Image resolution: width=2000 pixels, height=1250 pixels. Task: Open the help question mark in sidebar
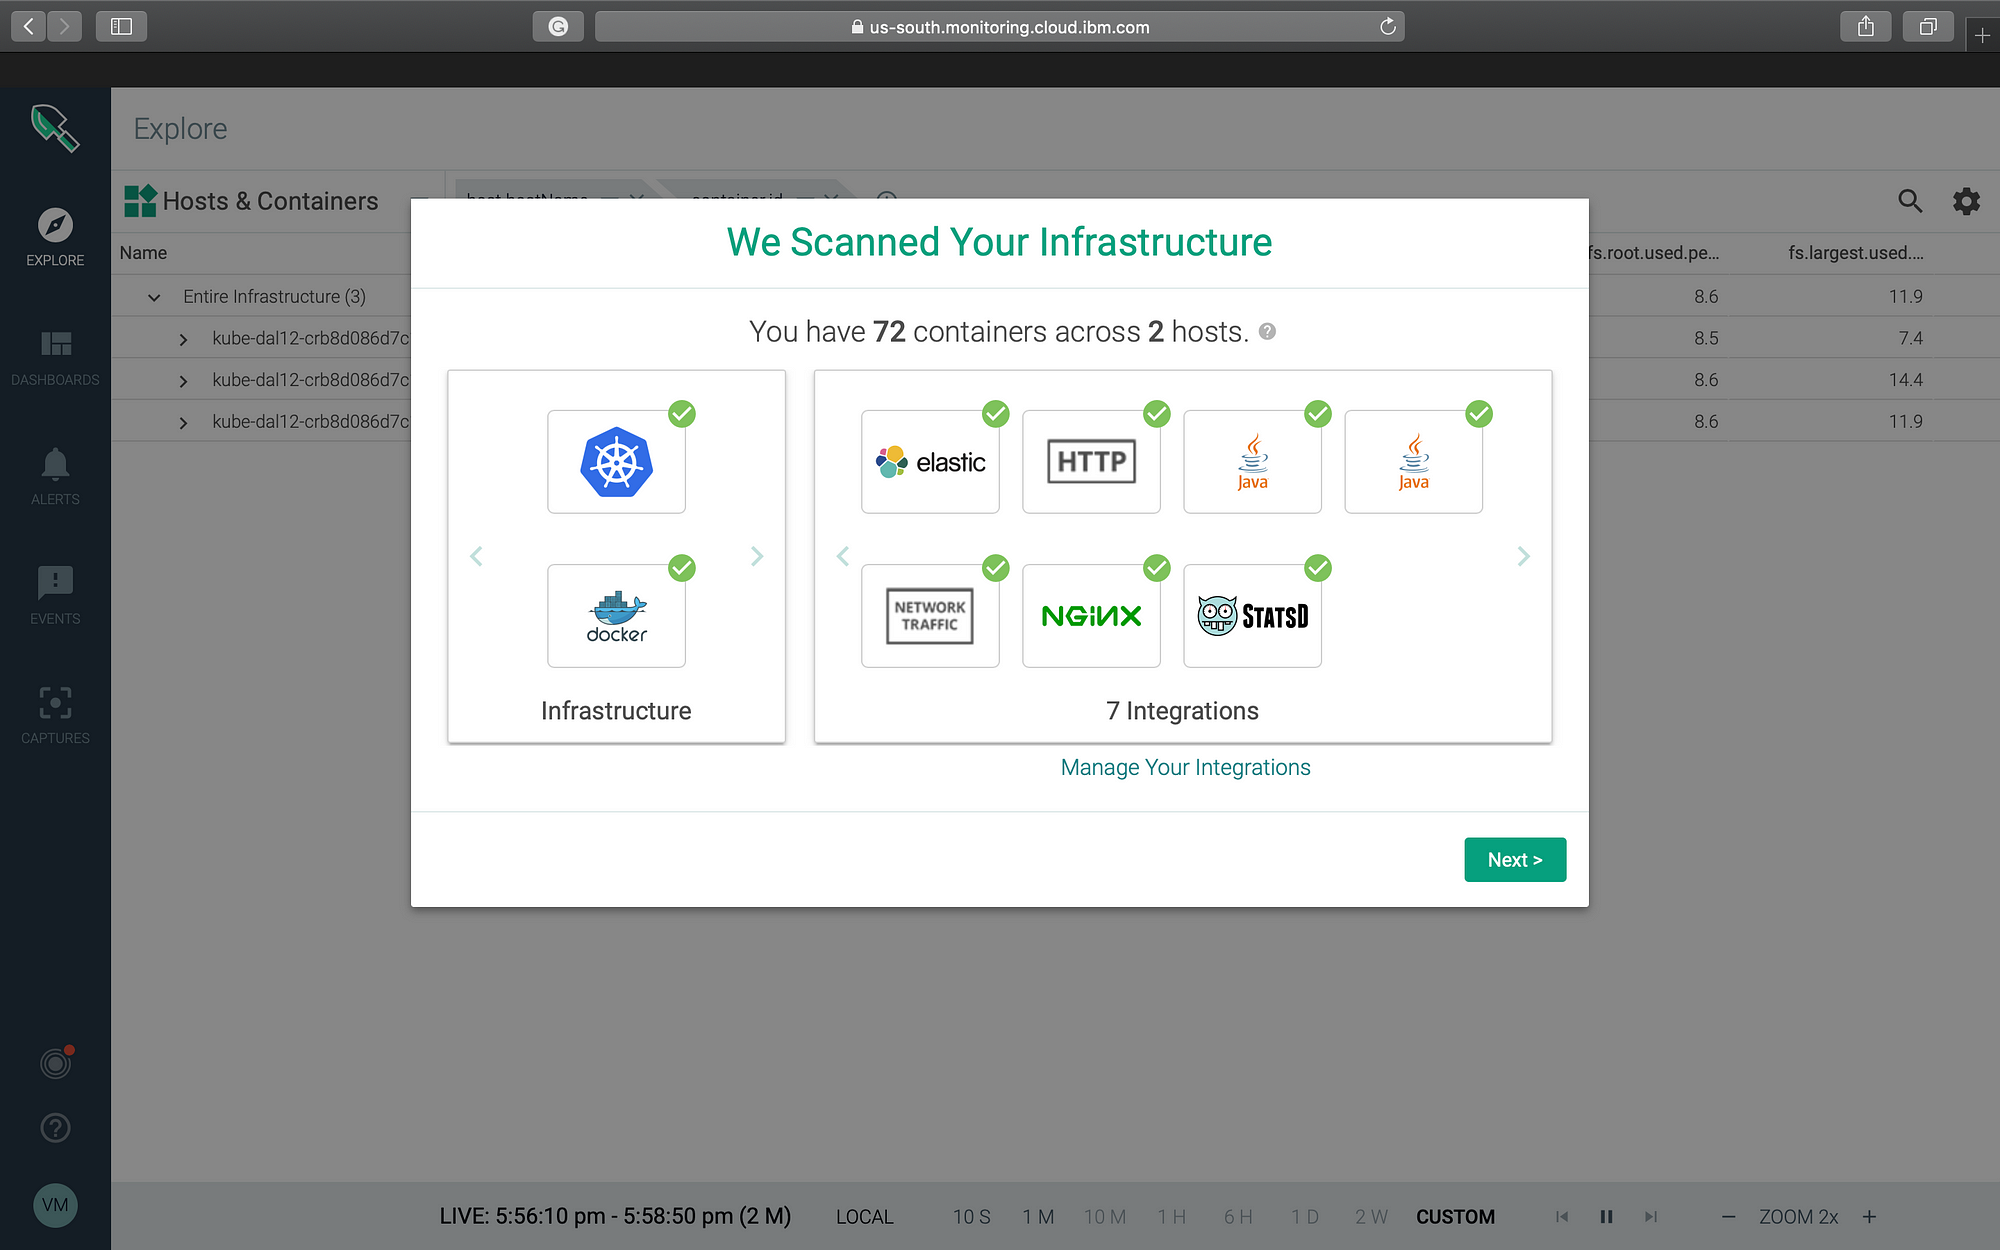(x=55, y=1128)
